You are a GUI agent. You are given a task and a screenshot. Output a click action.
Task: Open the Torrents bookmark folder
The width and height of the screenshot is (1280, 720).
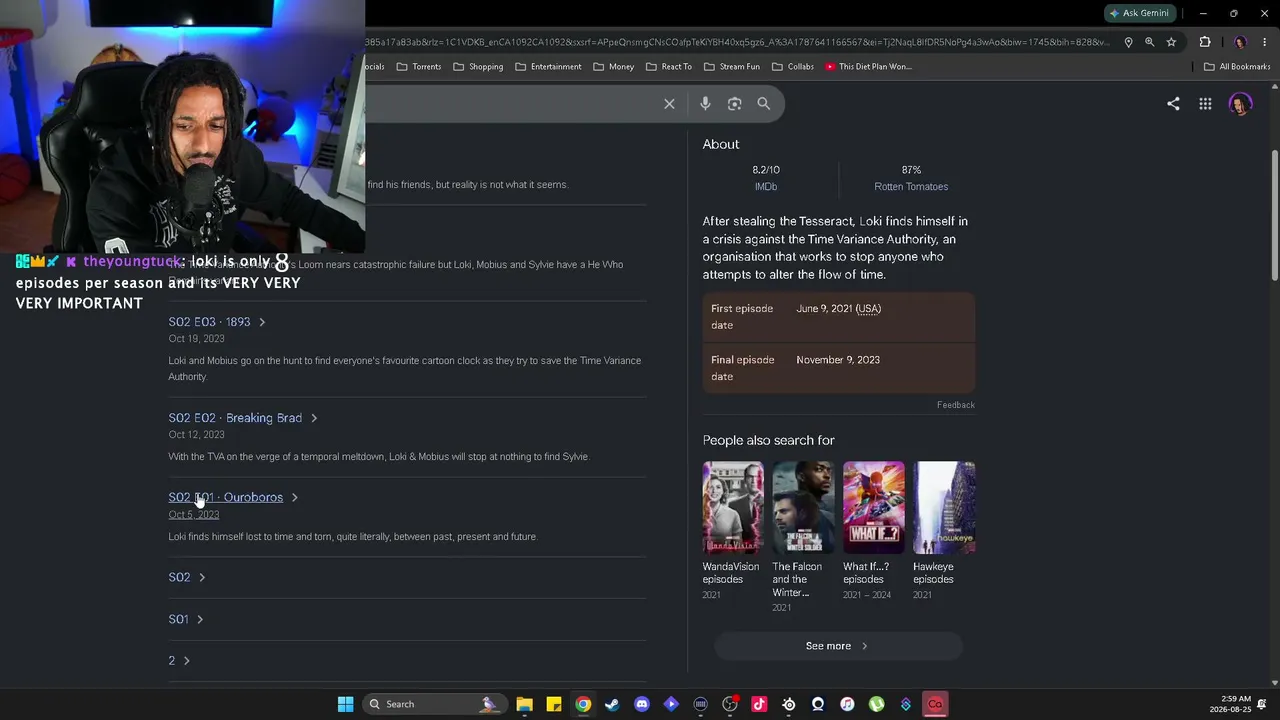pos(419,67)
